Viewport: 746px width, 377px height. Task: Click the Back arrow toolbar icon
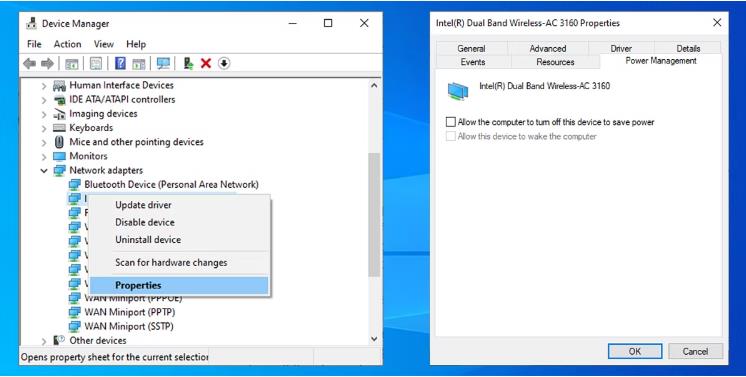click(29, 63)
